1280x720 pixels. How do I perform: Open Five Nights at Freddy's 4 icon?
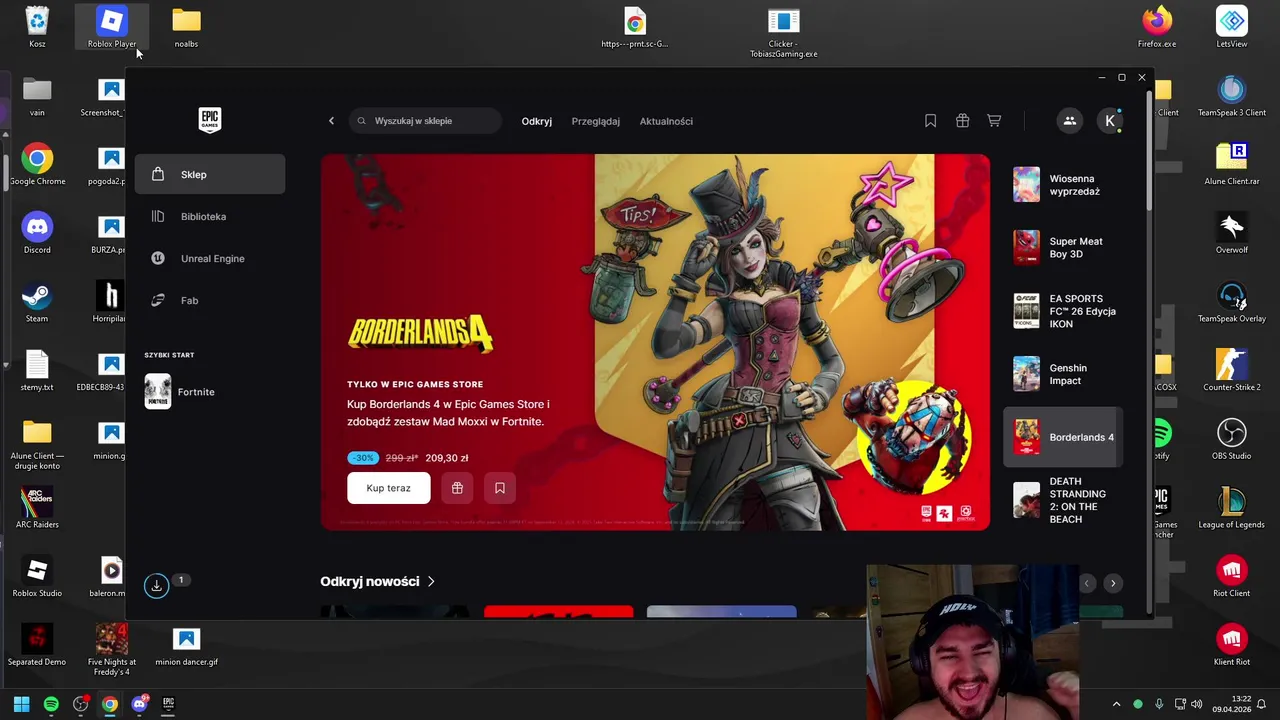(x=112, y=649)
